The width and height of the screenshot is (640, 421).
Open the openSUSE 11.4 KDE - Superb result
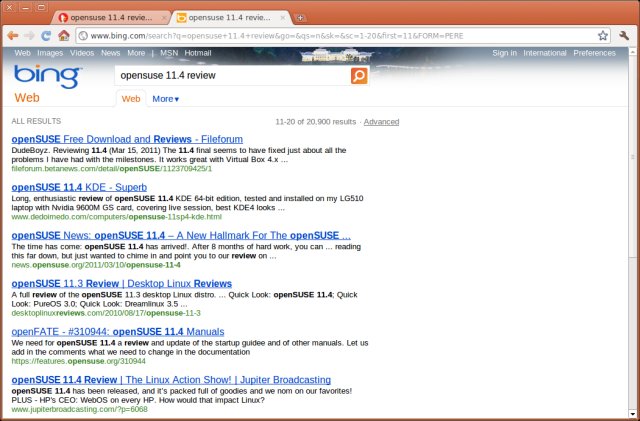[79, 187]
